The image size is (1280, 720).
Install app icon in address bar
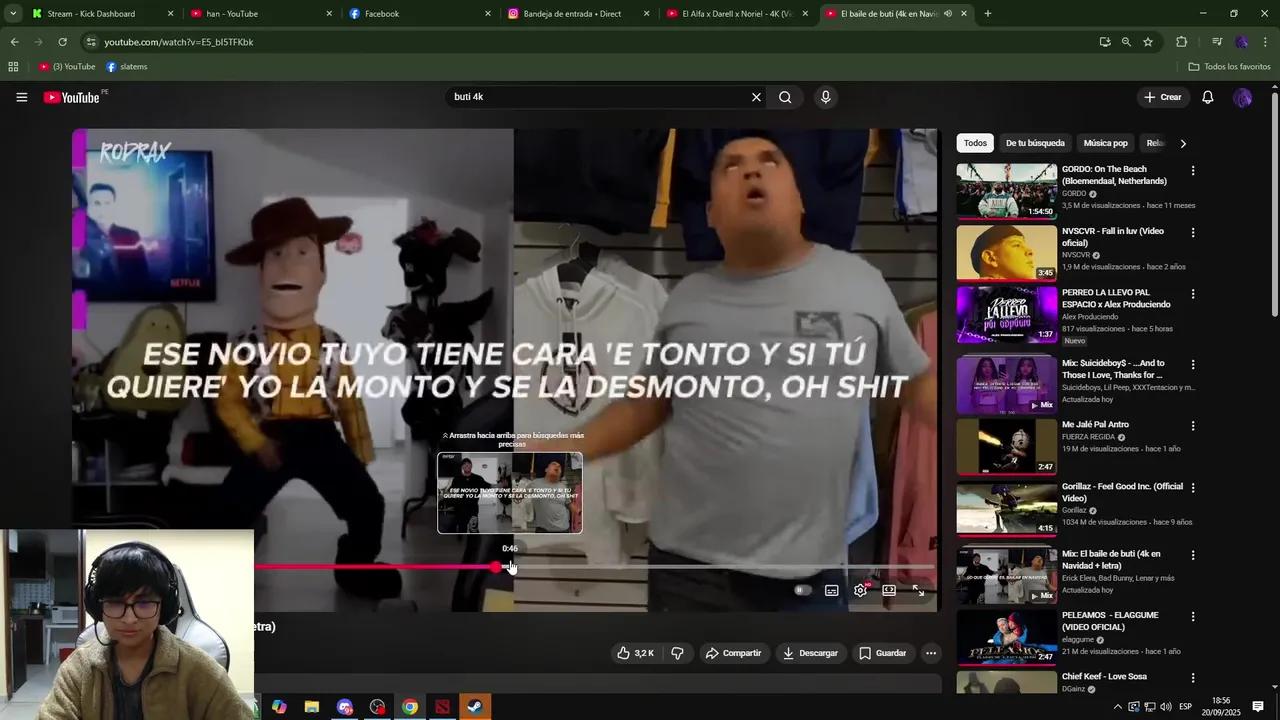pyautogui.click(x=1104, y=42)
